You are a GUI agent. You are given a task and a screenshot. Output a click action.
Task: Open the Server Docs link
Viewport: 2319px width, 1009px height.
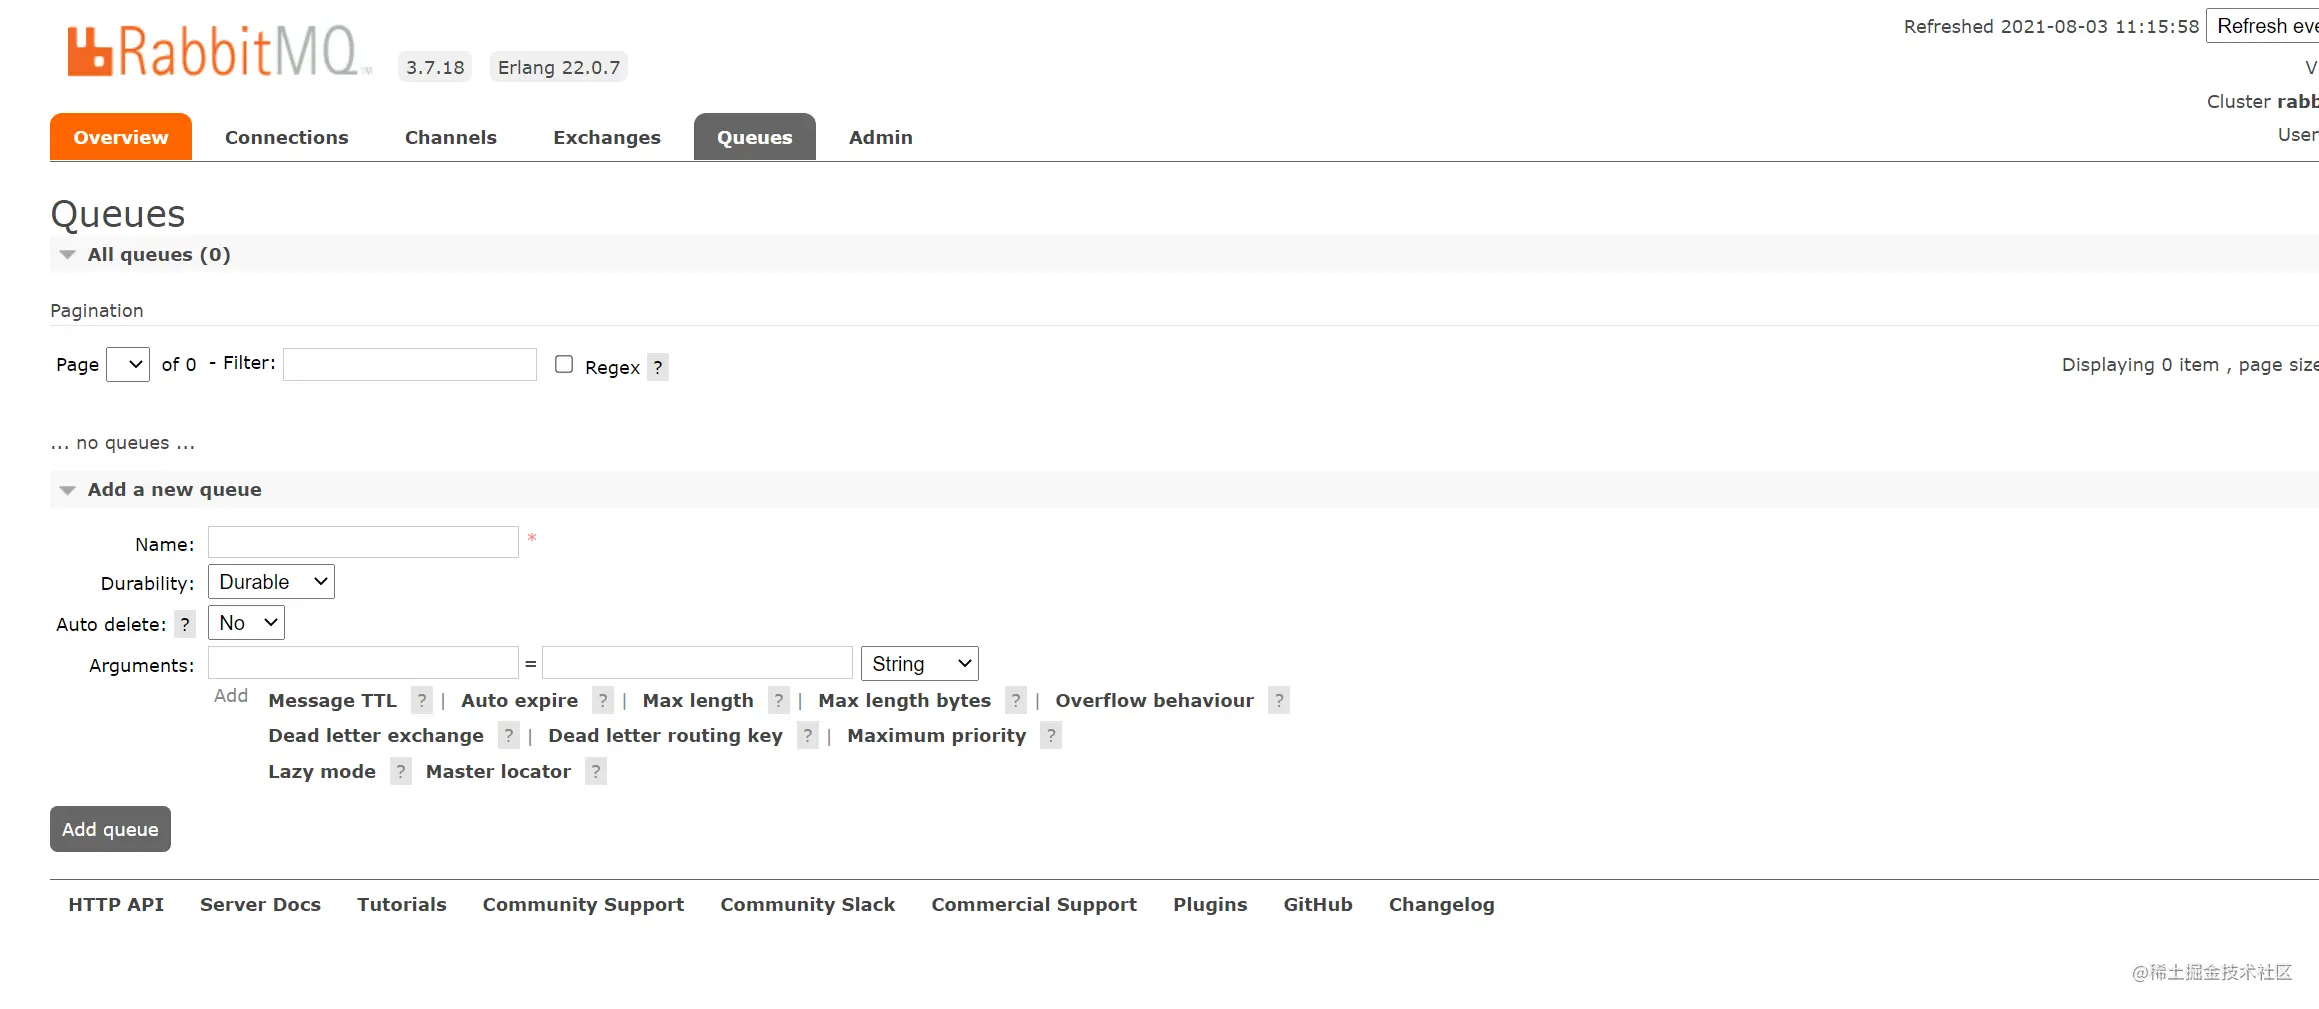pyautogui.click(x=260, y=904)
